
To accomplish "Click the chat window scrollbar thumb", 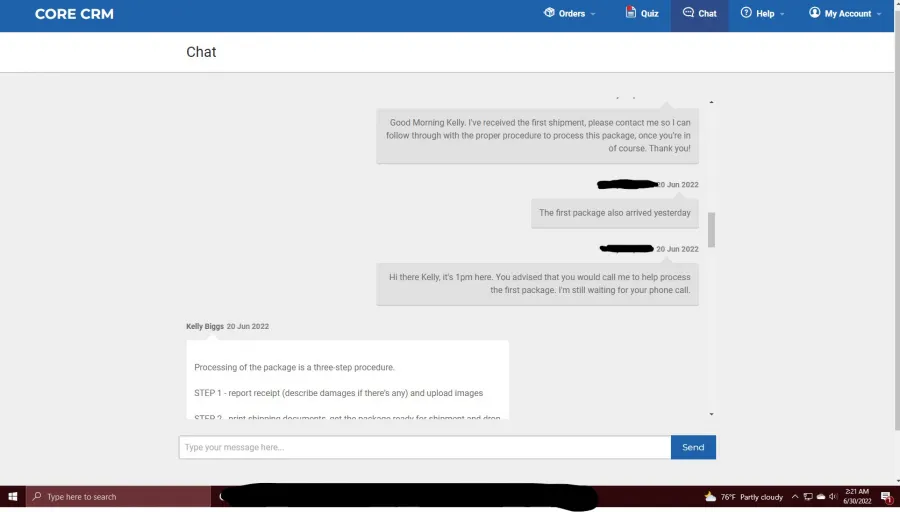I will (711, 230).
